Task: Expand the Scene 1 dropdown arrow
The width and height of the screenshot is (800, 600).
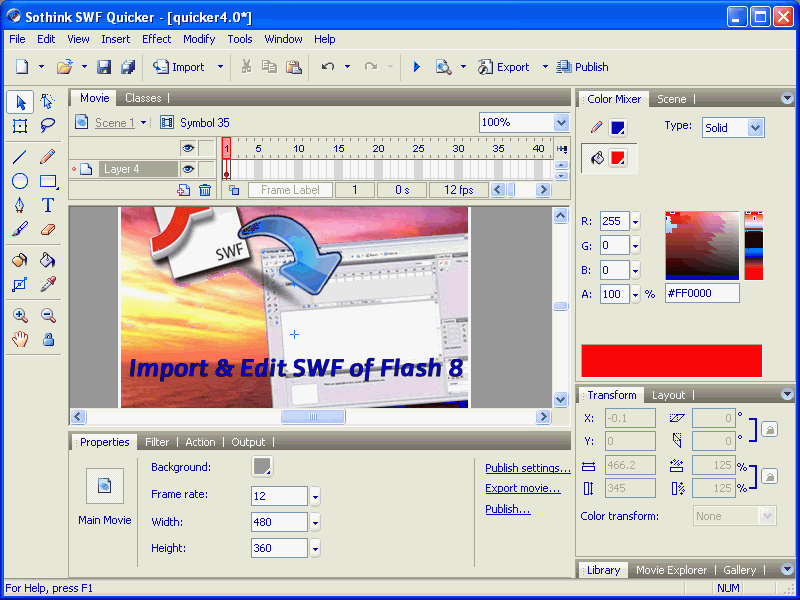Action: [x=143, y=123]
